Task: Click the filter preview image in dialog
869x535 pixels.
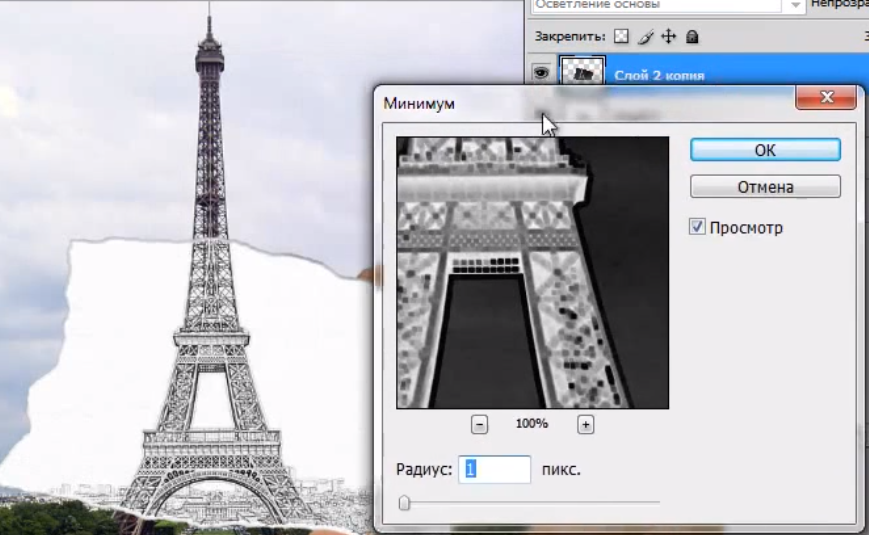Action: [x=533, y=273]
